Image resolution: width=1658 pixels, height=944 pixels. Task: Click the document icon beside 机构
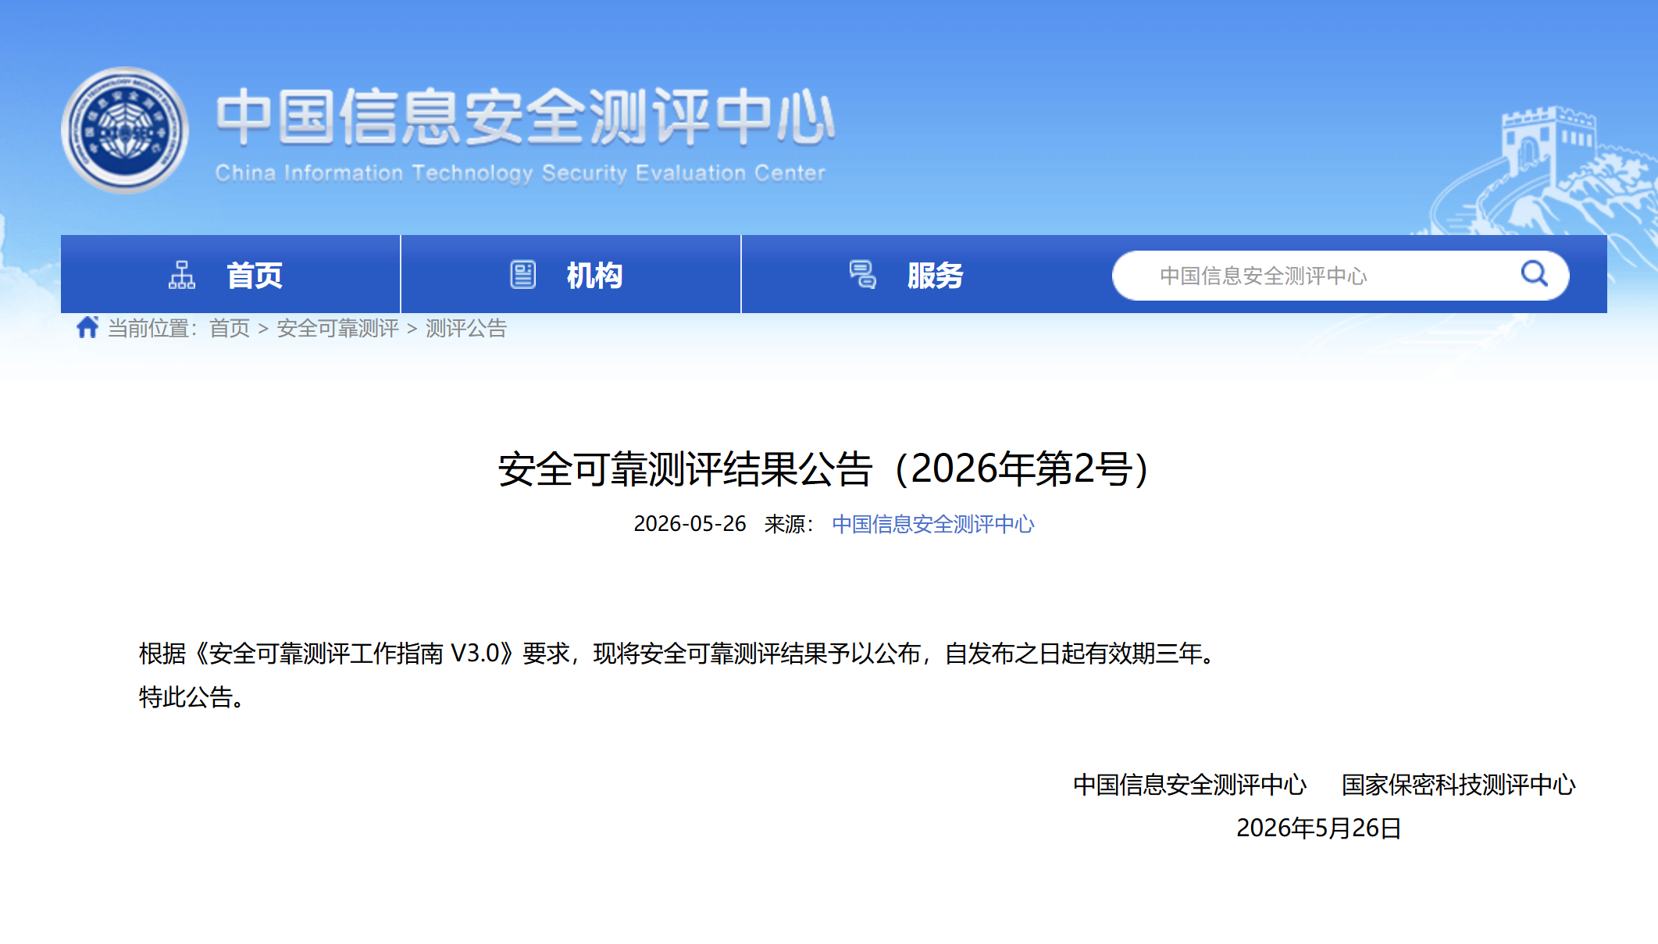tap(523, 275)
